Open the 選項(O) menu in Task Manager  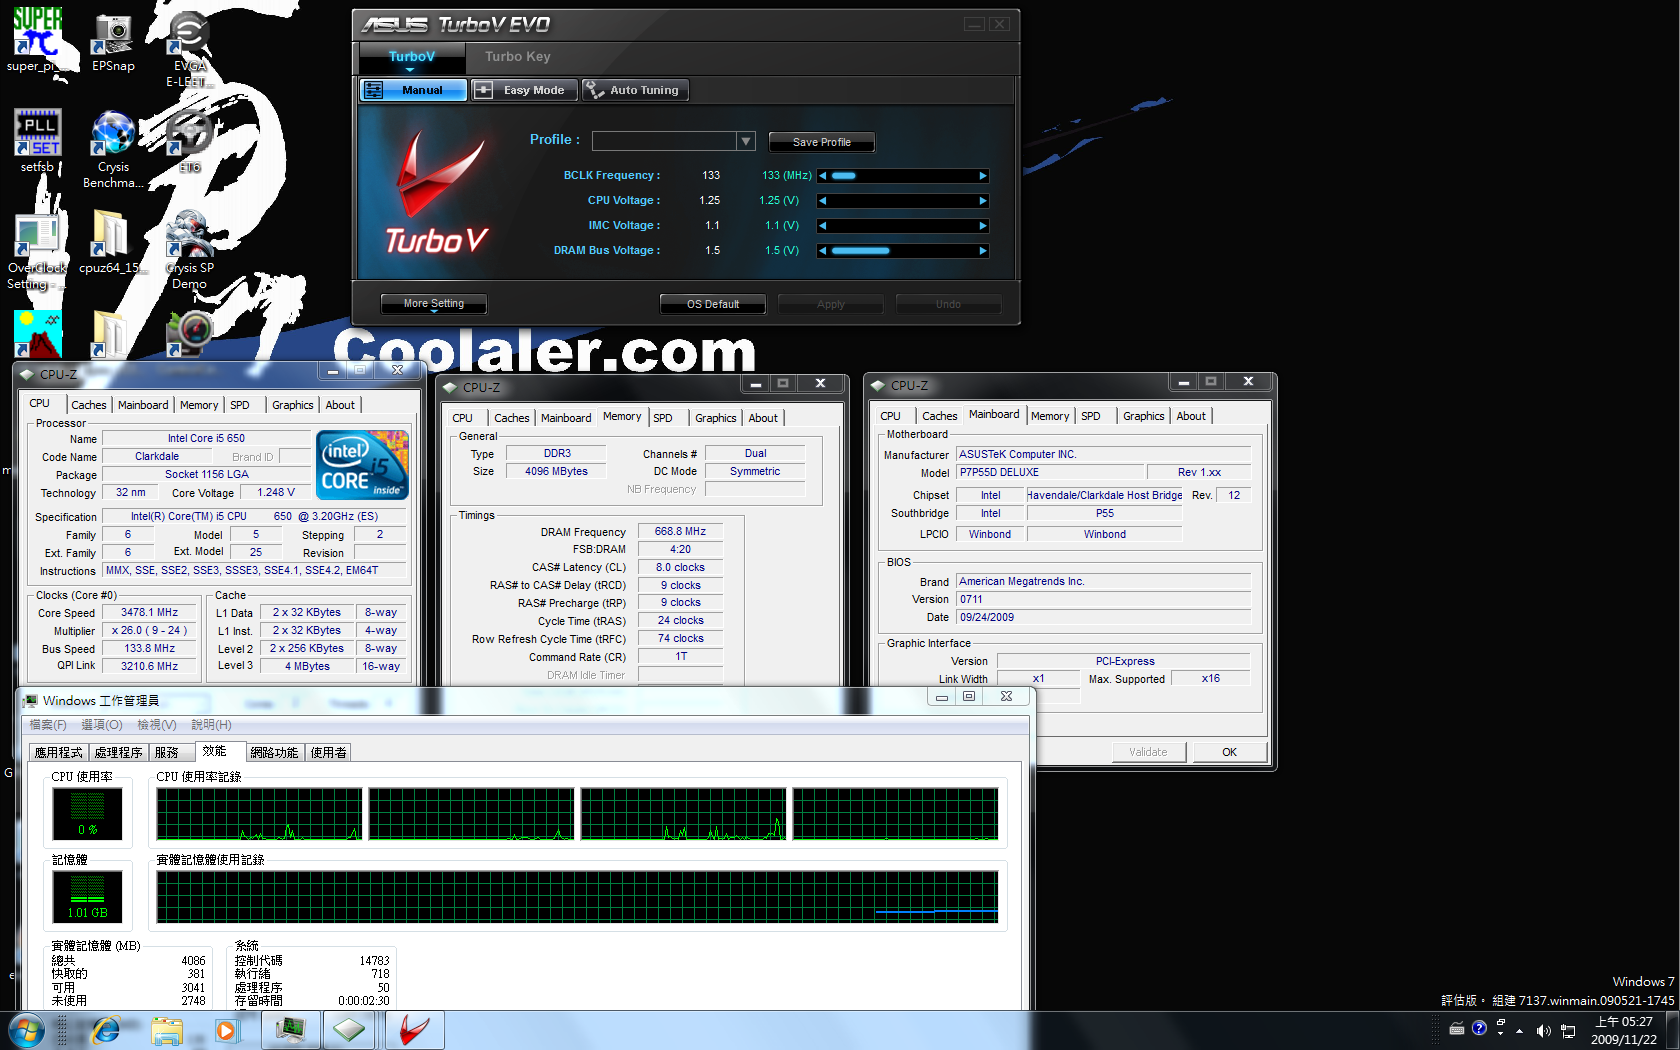(x=102, y=725)
